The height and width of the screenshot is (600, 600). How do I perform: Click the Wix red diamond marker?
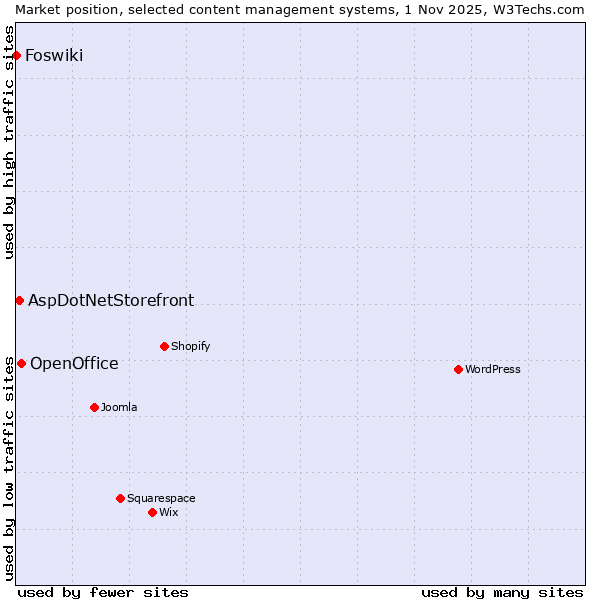152,512
